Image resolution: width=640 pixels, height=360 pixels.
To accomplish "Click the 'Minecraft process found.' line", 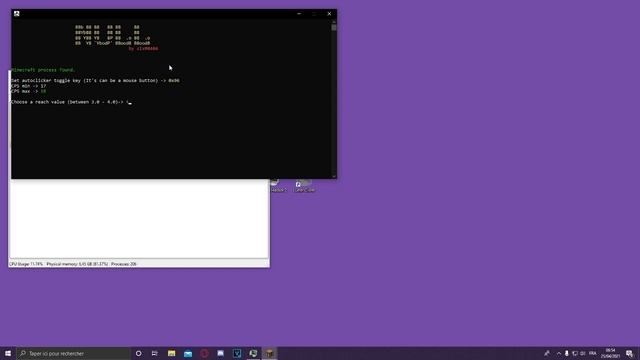I will pyautogui.click(x=43, y=70).
